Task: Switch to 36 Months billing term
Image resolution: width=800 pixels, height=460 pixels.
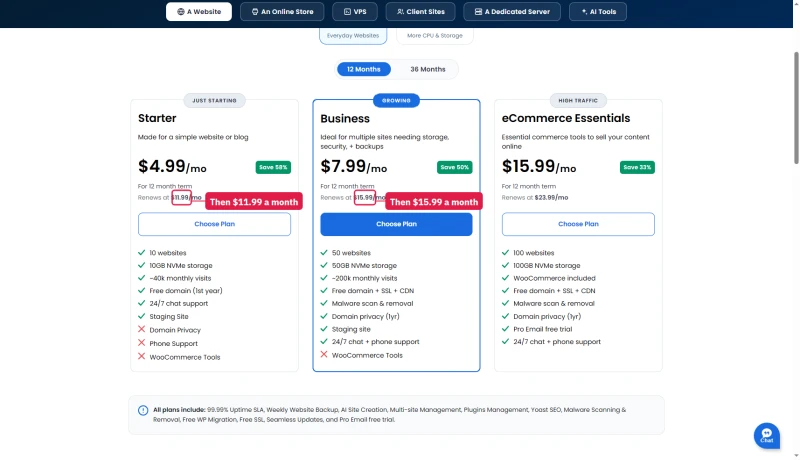Action: pos(428,69)
